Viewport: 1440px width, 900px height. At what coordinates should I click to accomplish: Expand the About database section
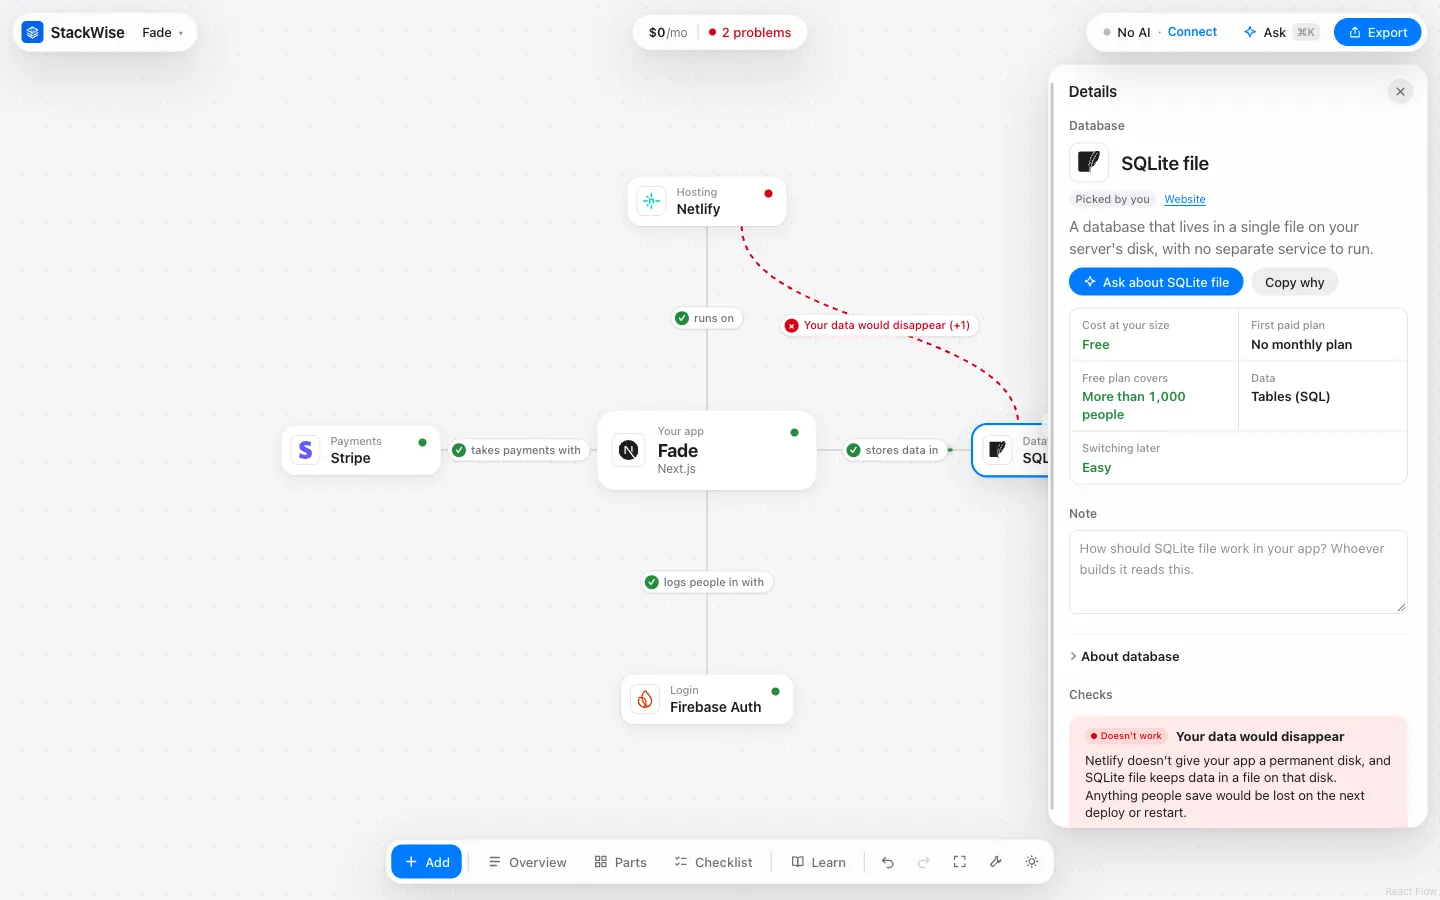pos(1125,656)
